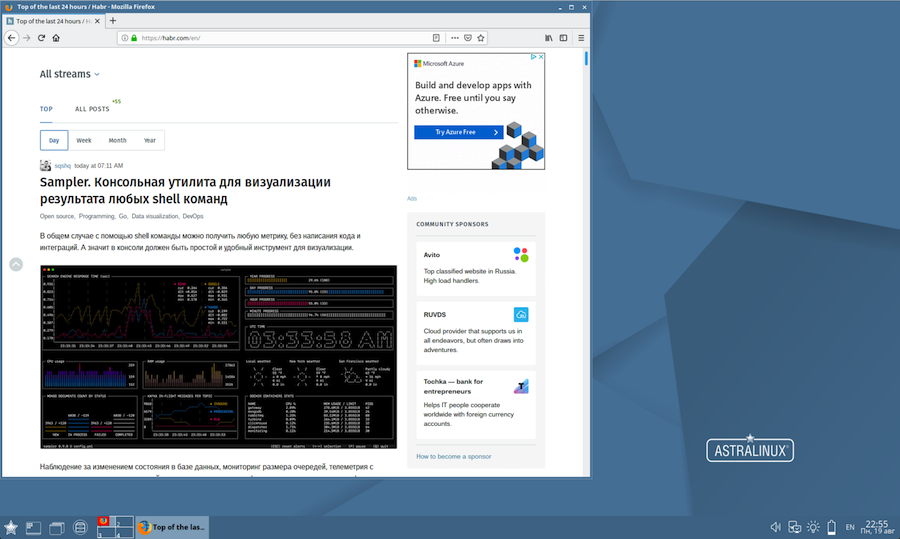Go to the Firefox home page icon

pos(56,38)
